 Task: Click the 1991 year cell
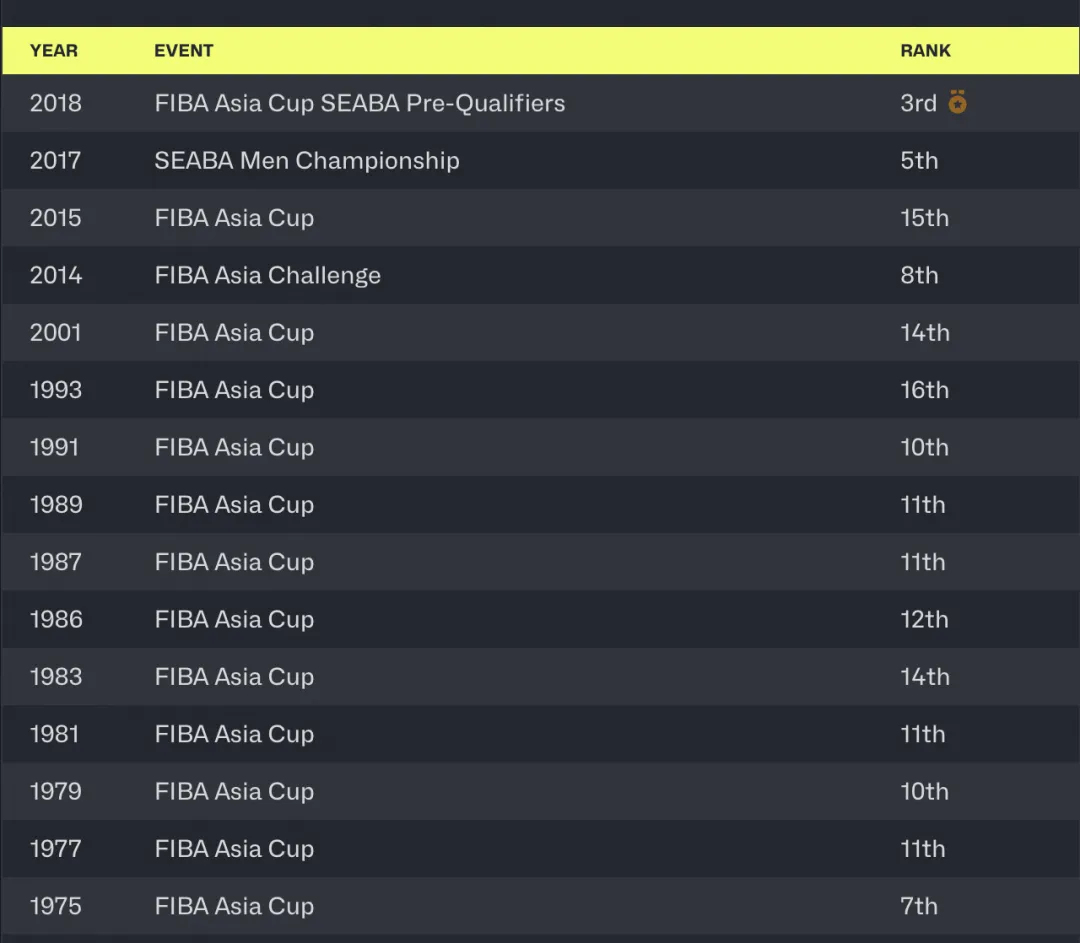[54, 447]
